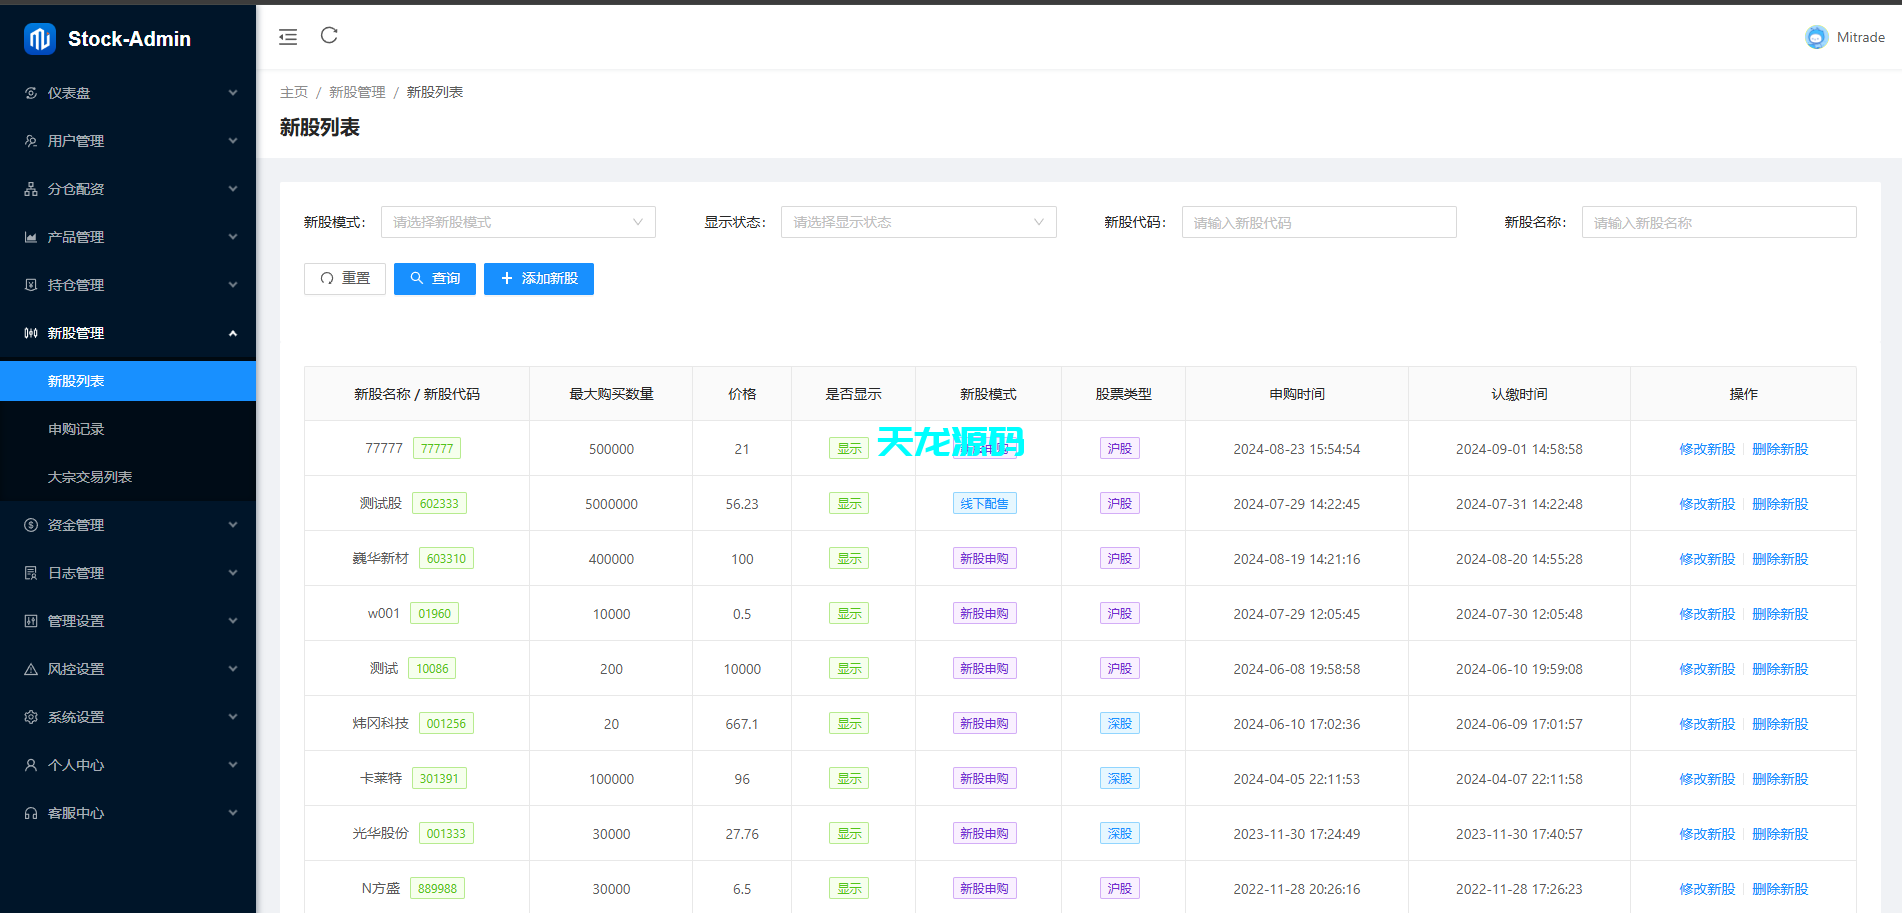Click the Stock-Admin logo icon
Screen dimensions: 1902x913
[40, 39]
